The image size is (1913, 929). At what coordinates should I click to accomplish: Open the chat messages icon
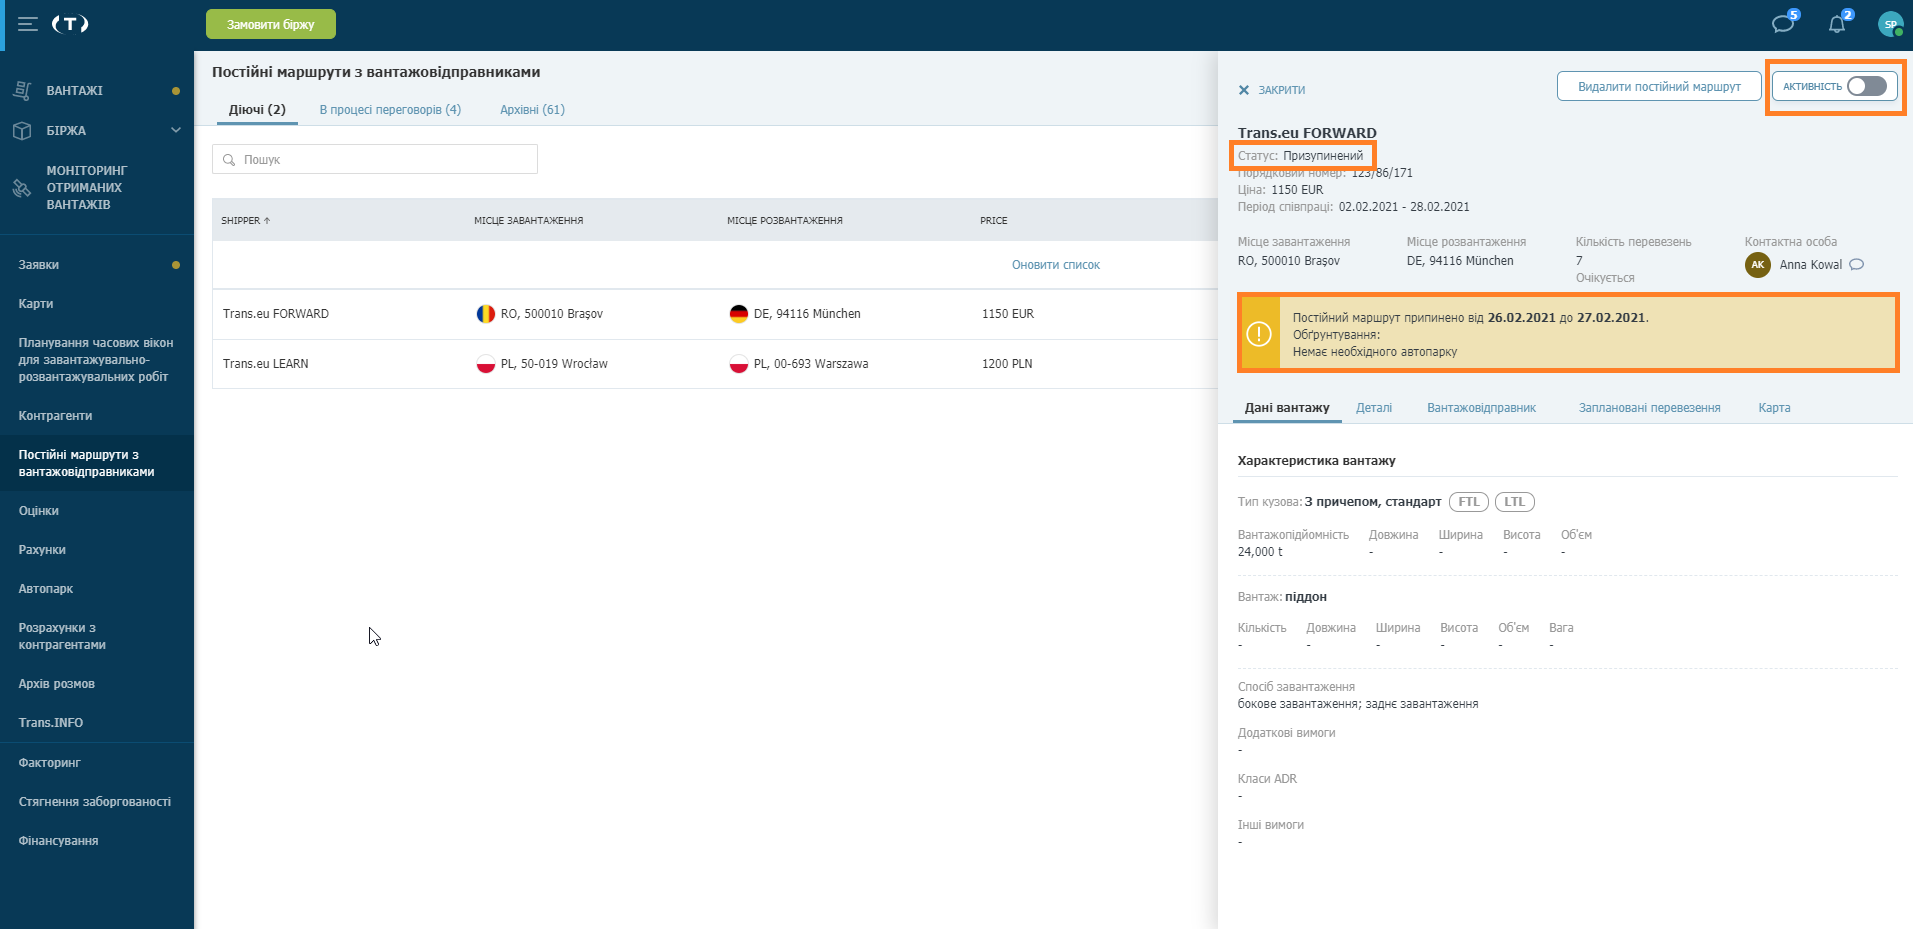[x=1783, y=24]
